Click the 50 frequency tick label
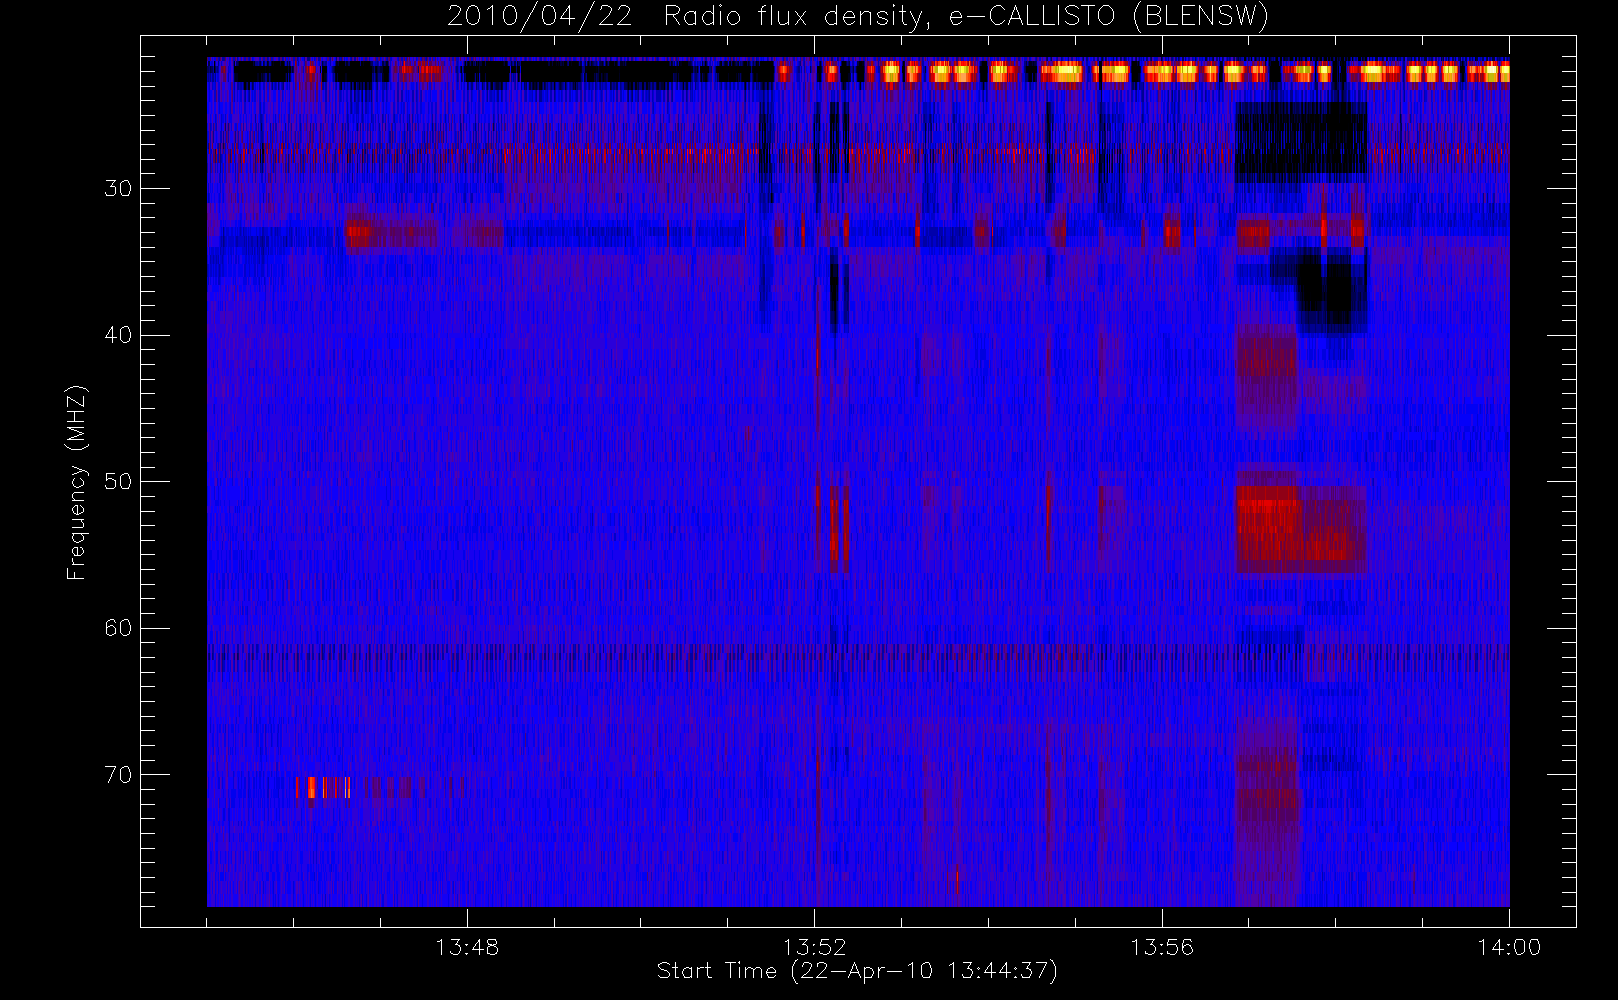1618x1000 pixels. pos(118,481)
